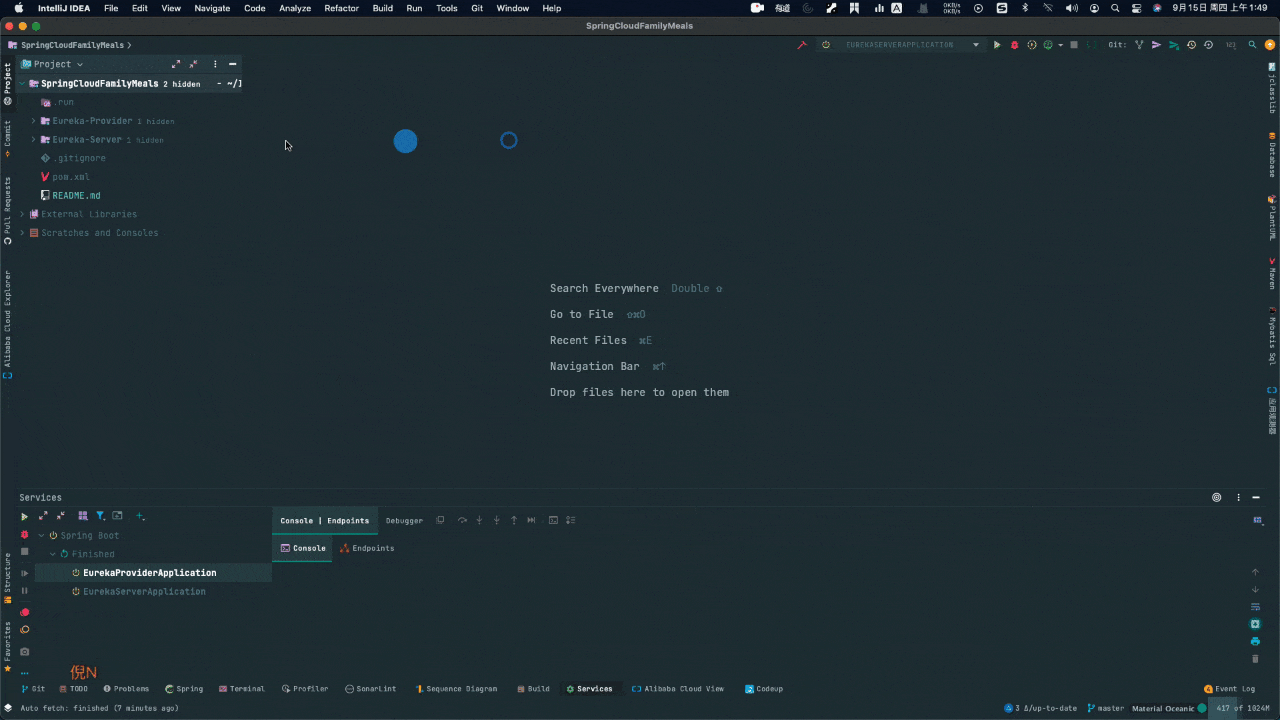Open the Refactor menu
The image size is (1280, 720).
coord(341,8)
